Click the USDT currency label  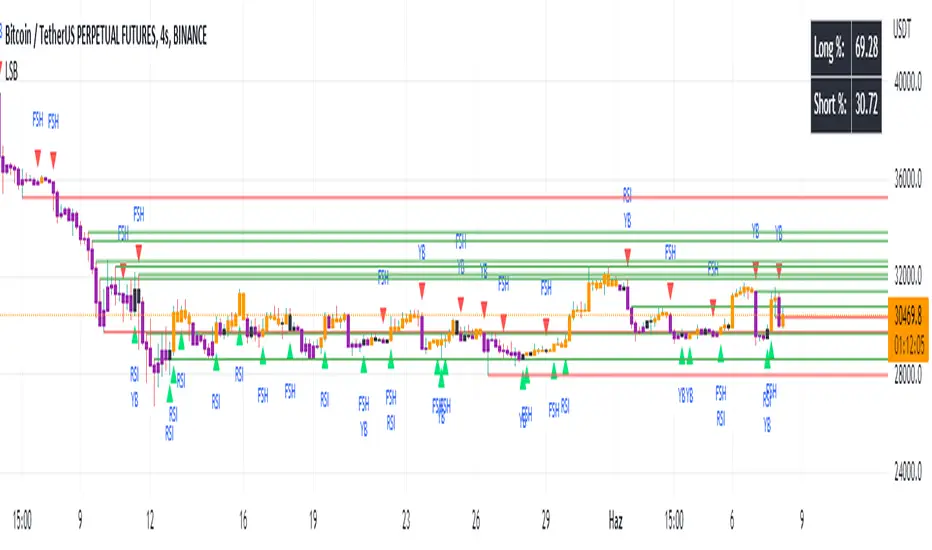click(902, 29)
